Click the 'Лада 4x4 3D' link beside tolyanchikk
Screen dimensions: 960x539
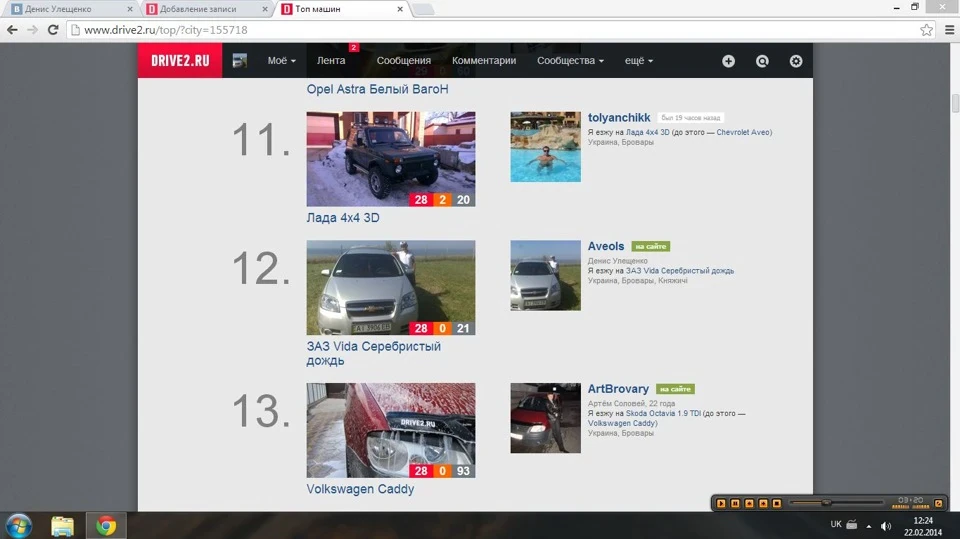(647, 132)
